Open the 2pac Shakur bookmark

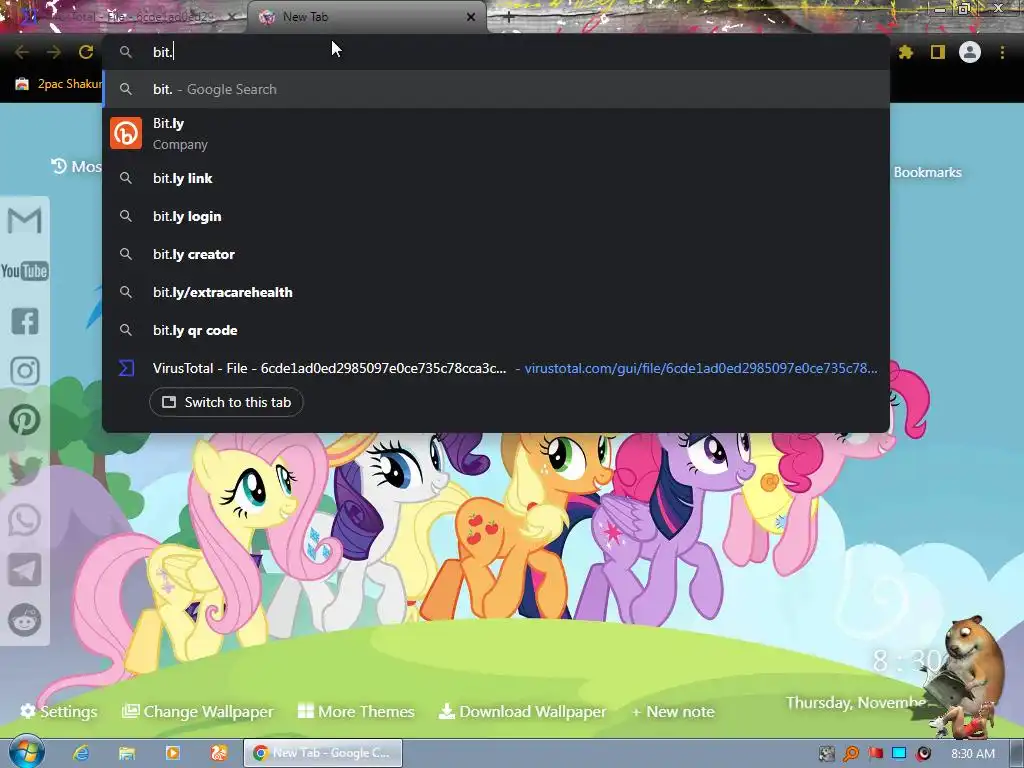click(x=59, y=84)
